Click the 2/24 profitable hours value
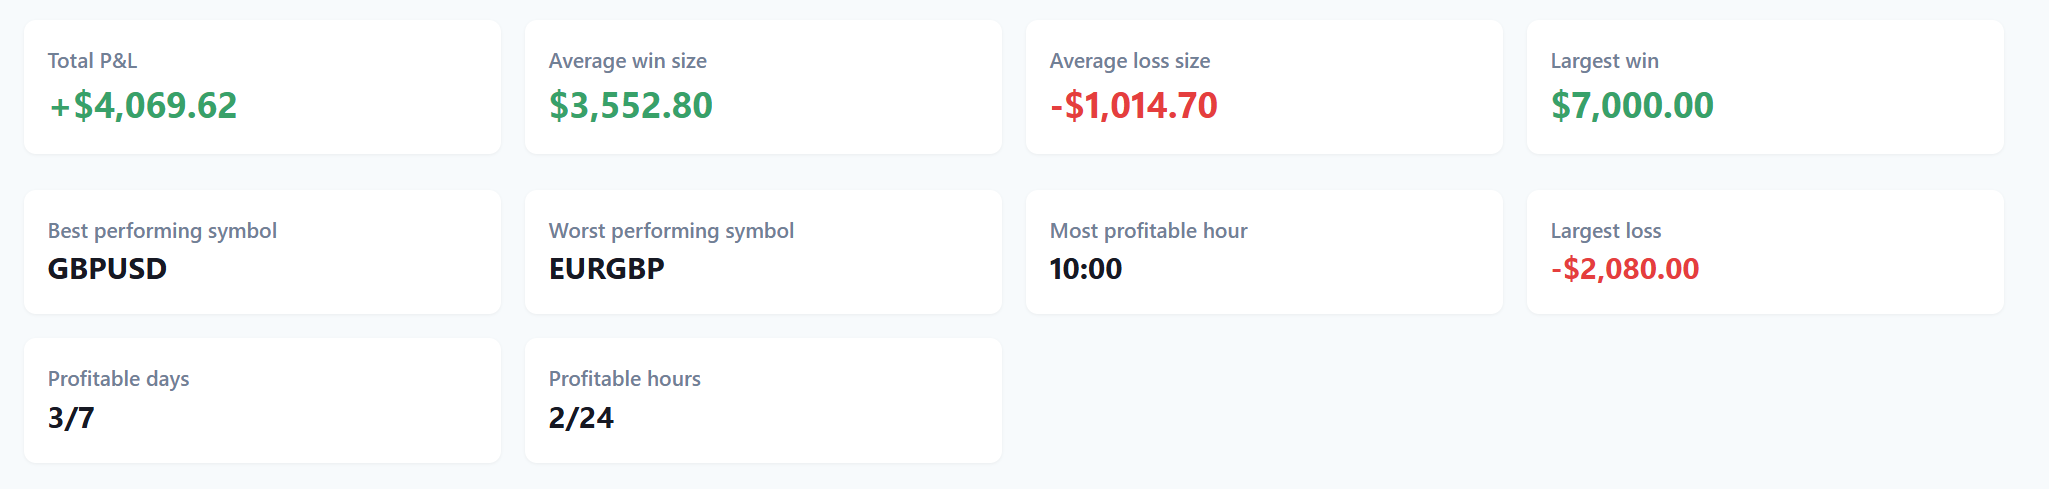Viewport: 2049px width, 489px height. (x=581, y=418)
